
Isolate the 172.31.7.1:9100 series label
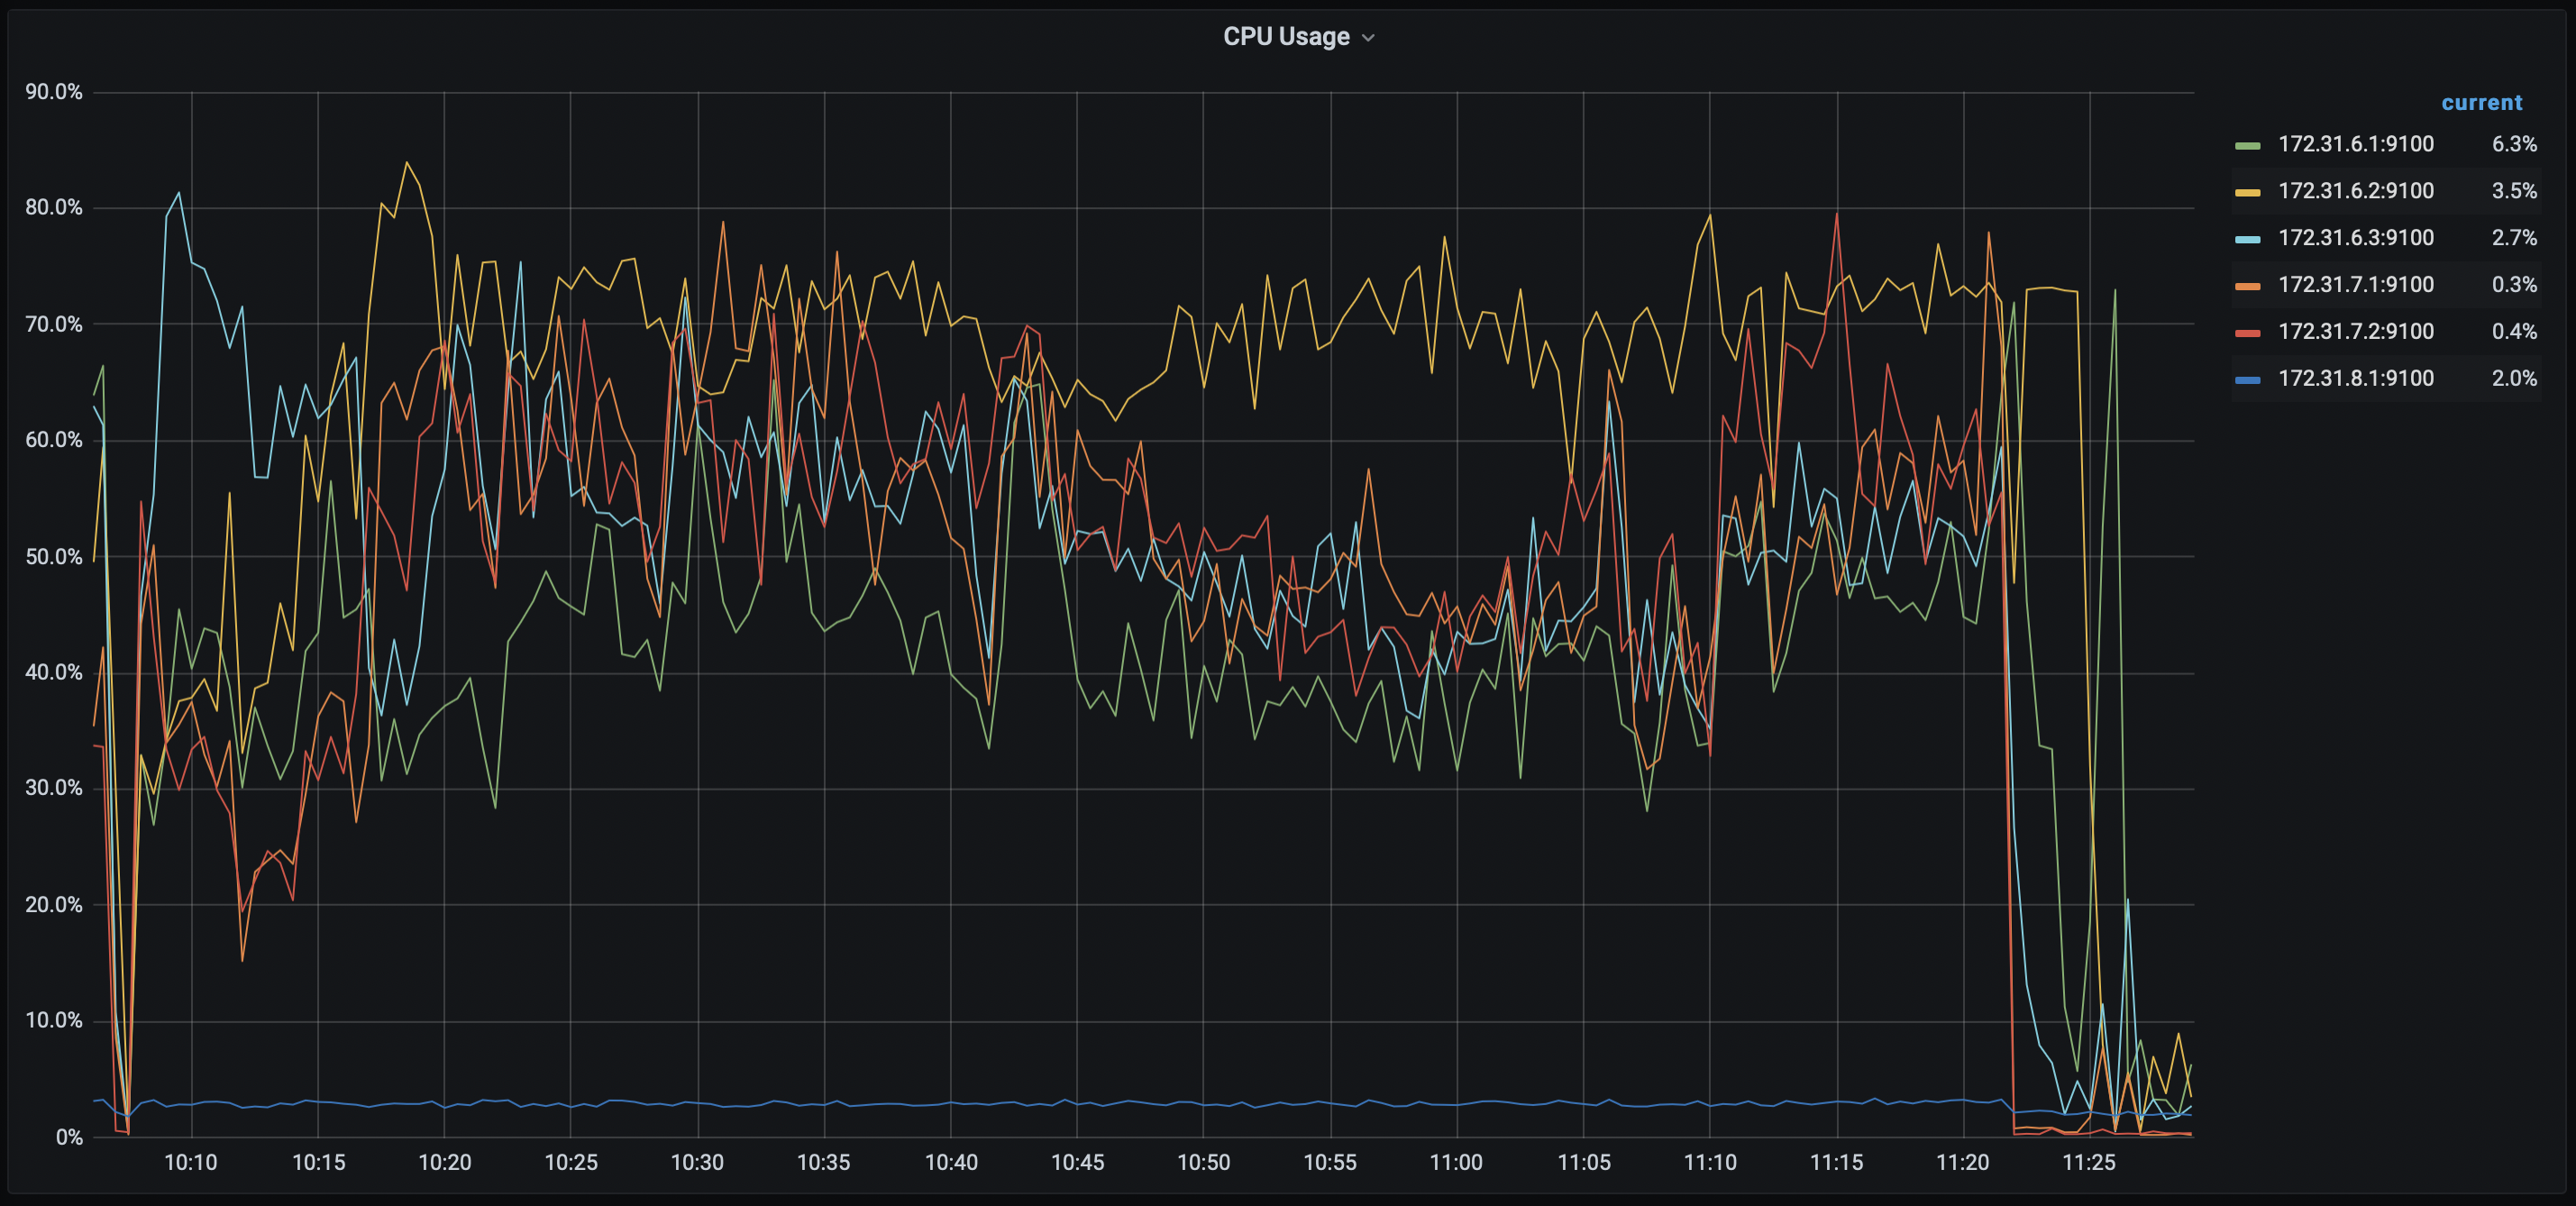2355,285
